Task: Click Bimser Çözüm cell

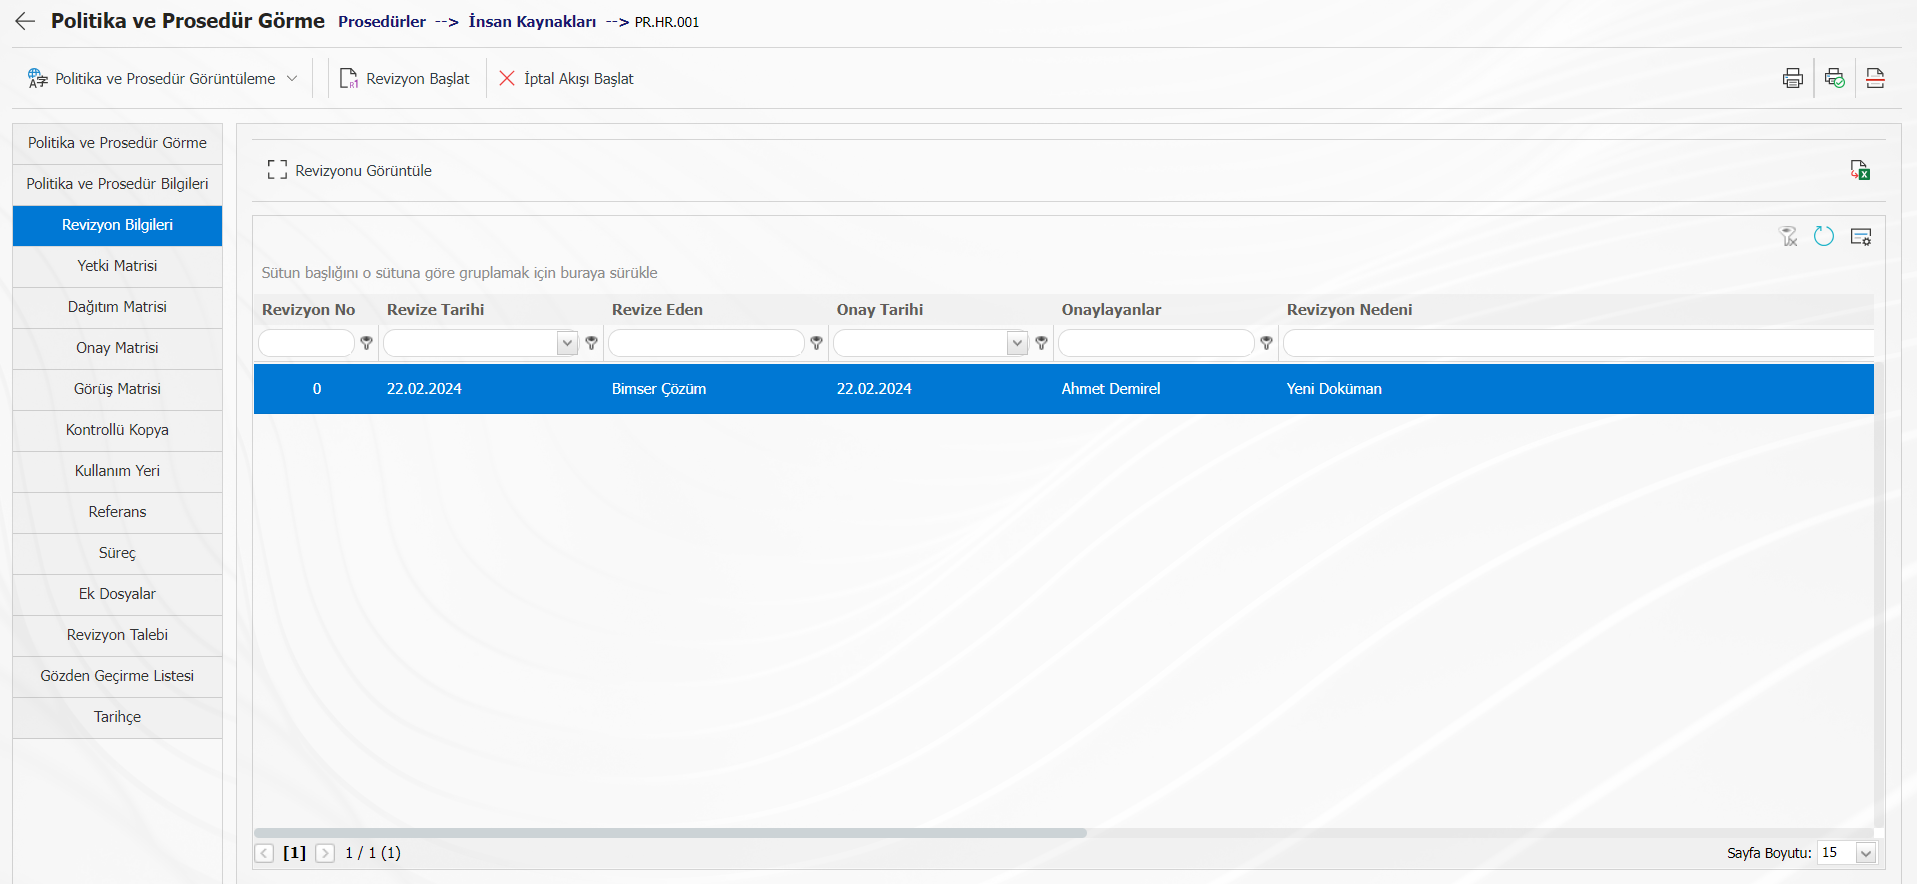Action: pos(659,389)
